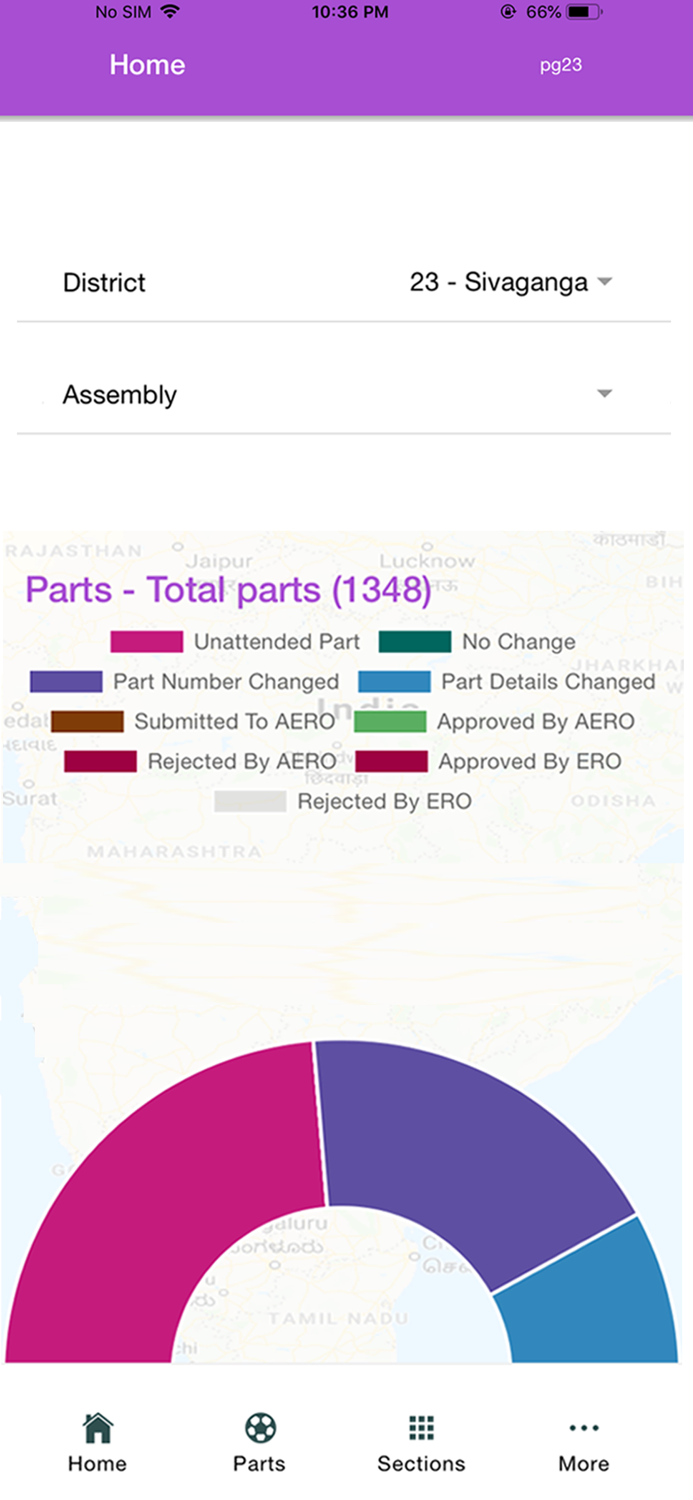
Task: Tap the Home house icon
Action: tap(97, 1428)
